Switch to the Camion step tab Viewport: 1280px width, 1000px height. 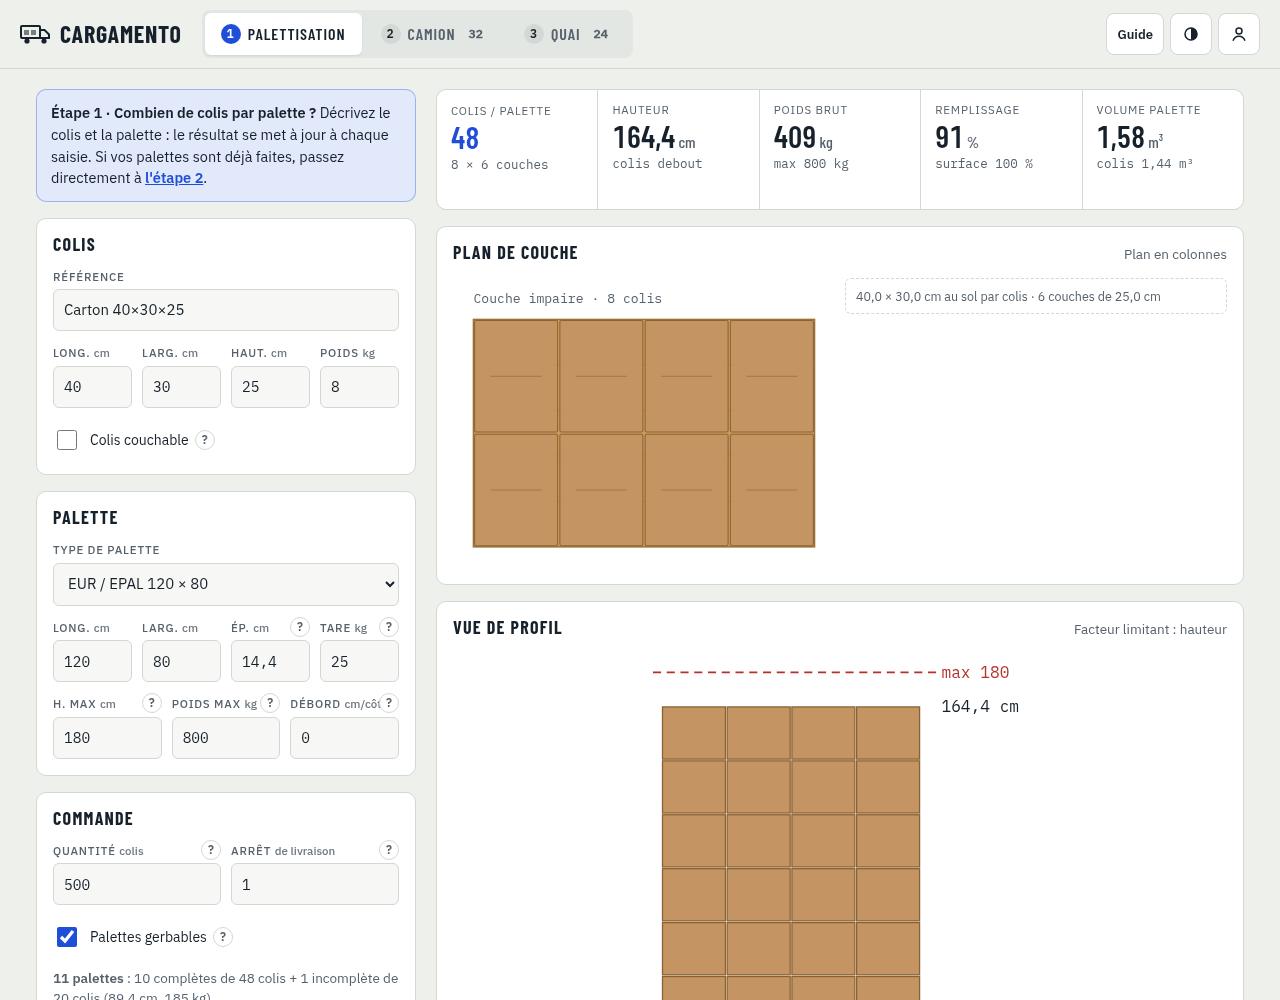(433, 34)
